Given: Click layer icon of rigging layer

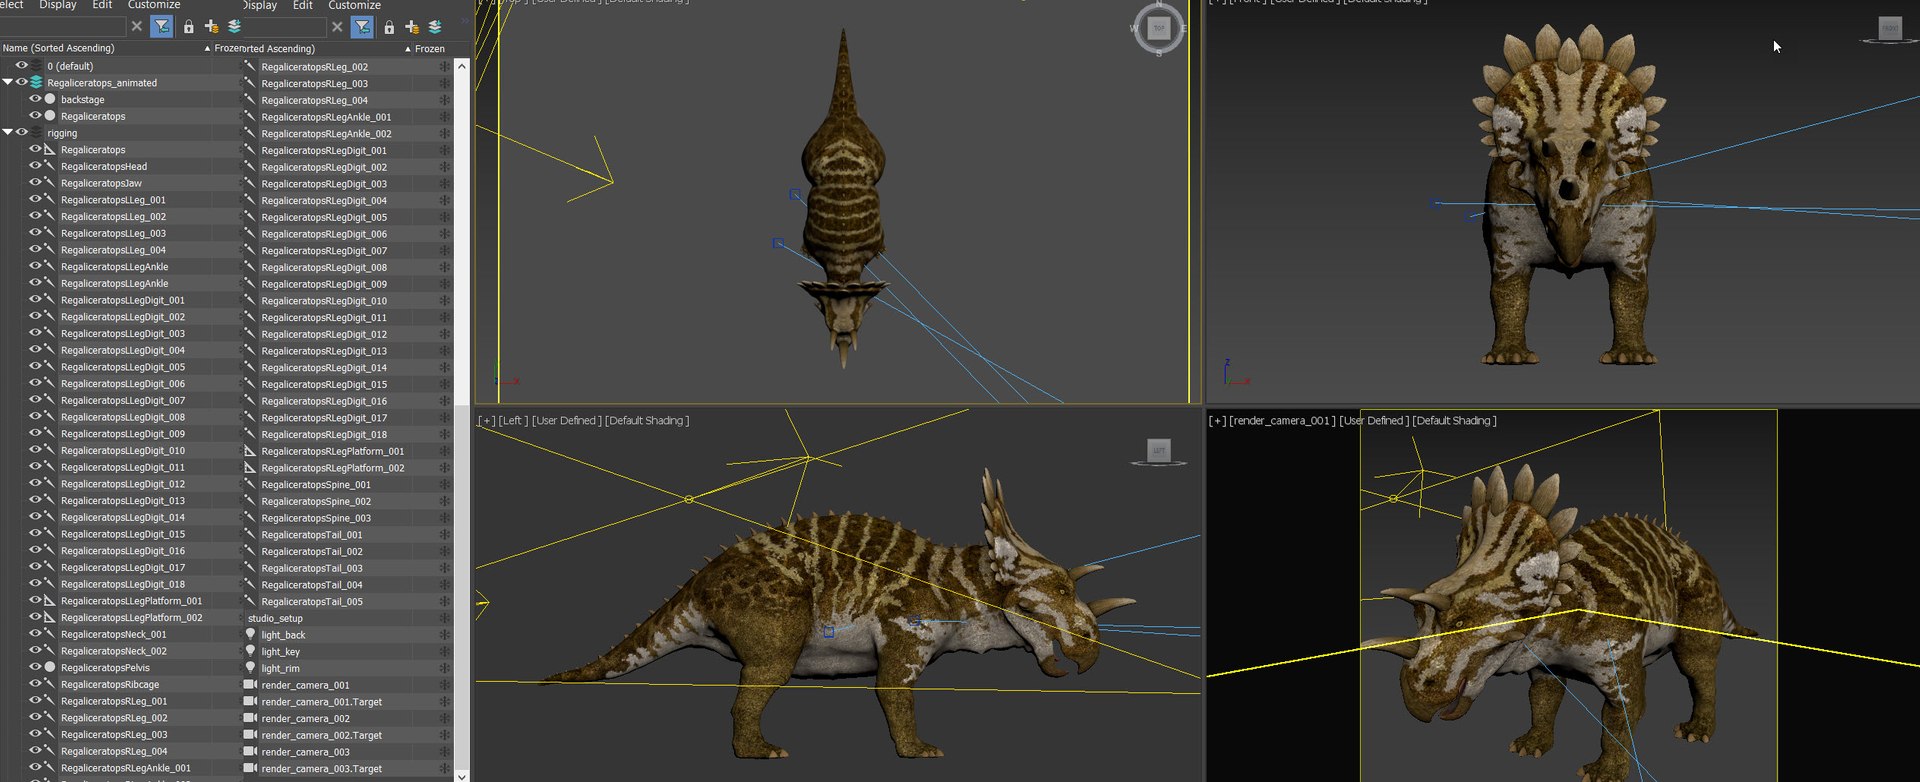Looking at the screenshot, I should tap(37, 132).
